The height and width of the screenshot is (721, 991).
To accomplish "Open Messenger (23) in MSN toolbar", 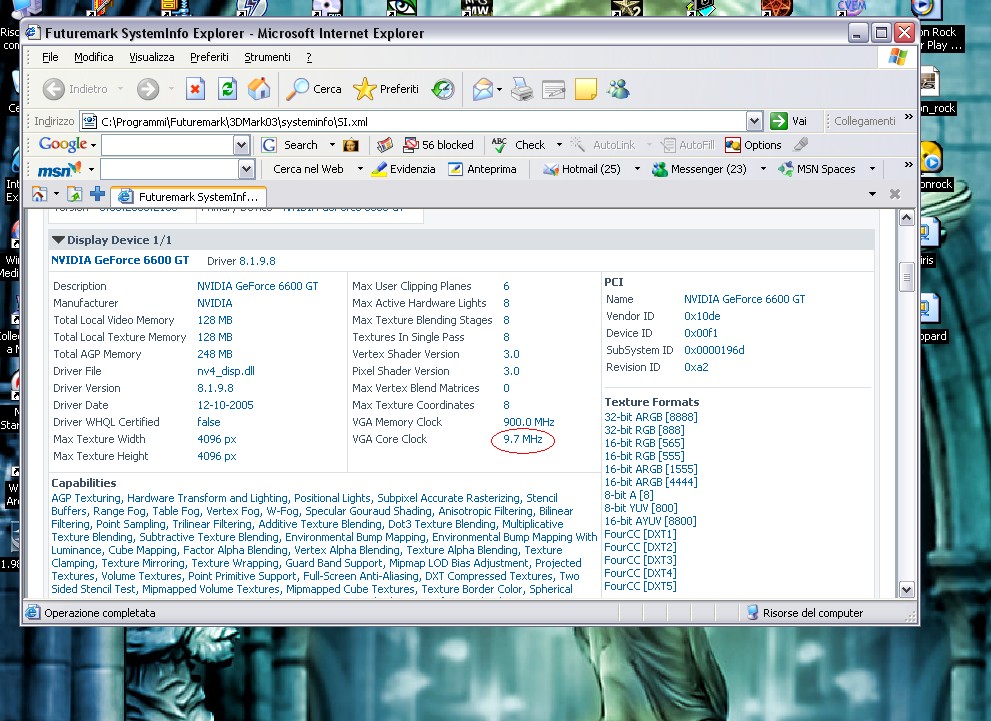I will [x=700, y=169].
